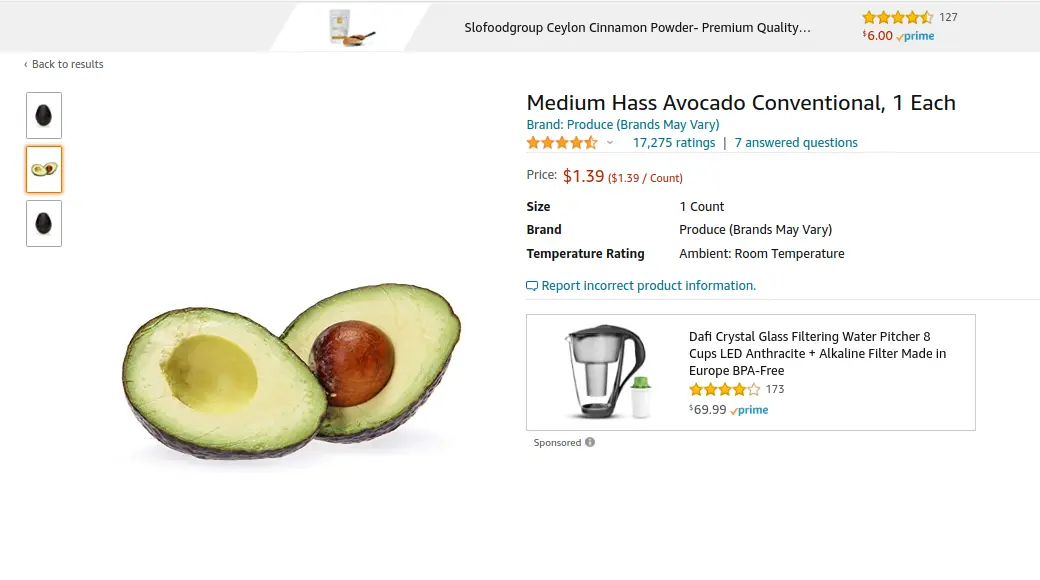Click the water pitcher product image
This screenshot has width=1040, height=580.
tap(600, 372)
